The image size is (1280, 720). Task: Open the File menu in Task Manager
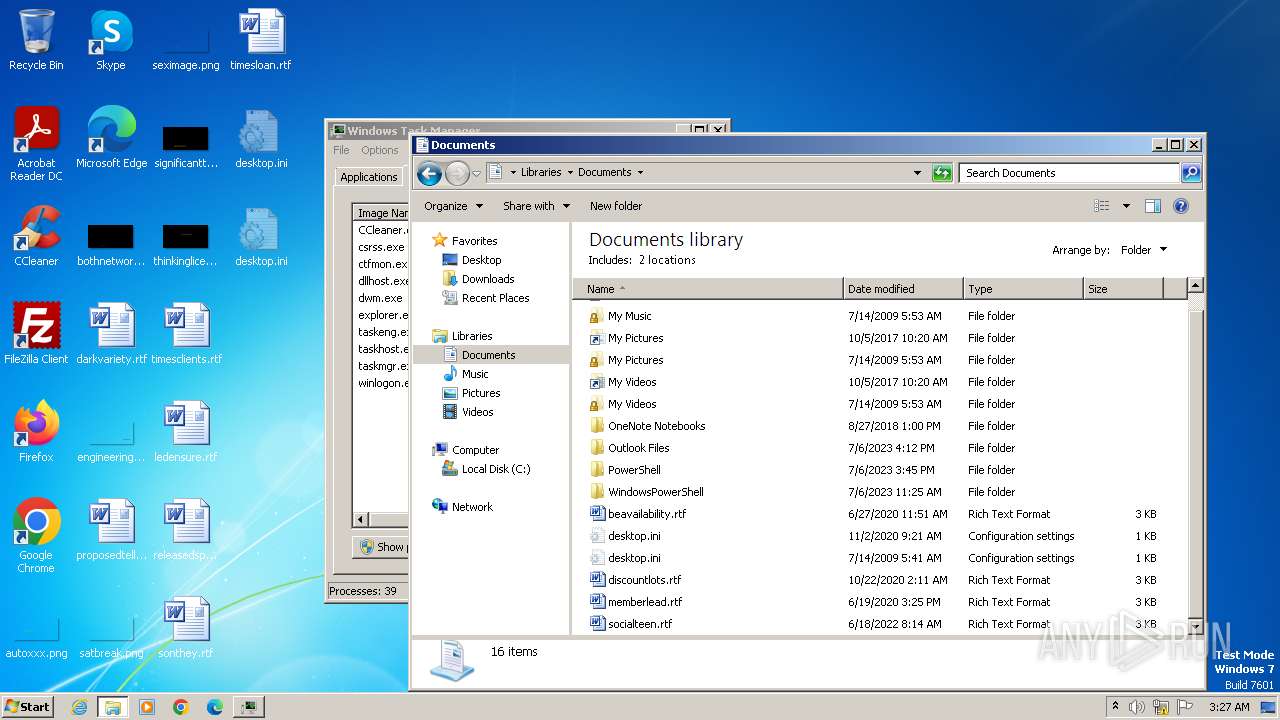pos(341,150)
